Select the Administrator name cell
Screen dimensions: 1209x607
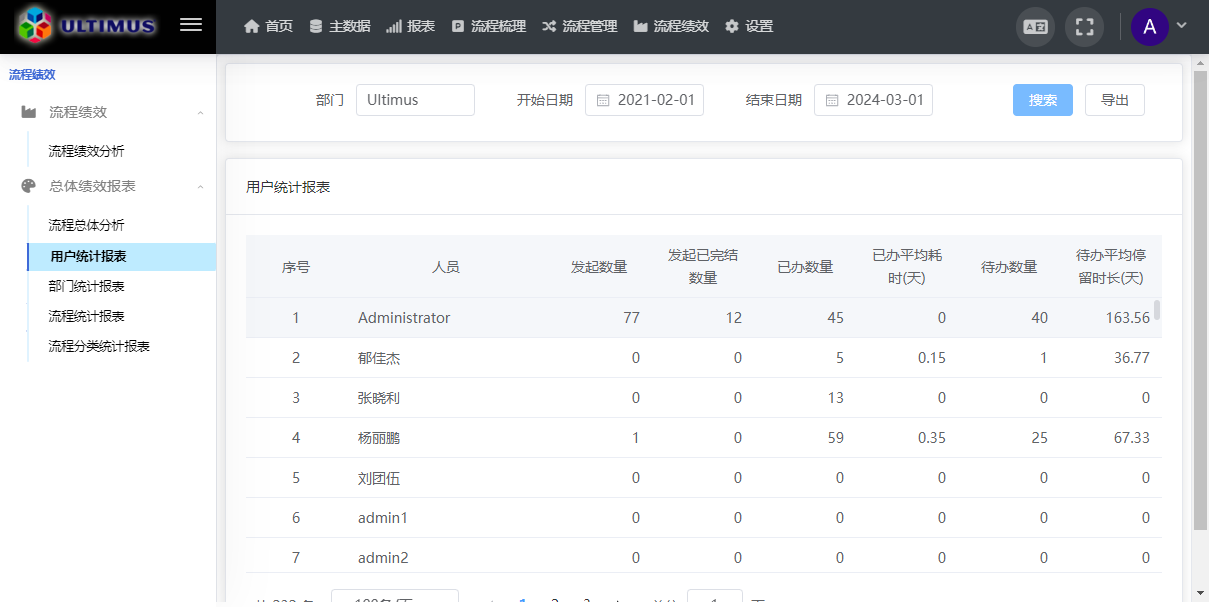click(404, 318)
